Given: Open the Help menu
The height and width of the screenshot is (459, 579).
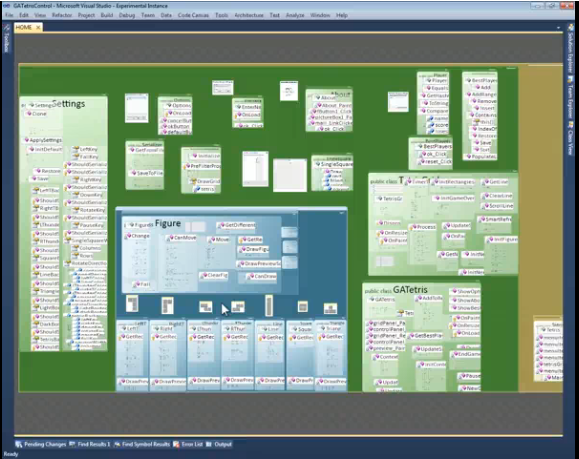Looking at the screenshot, I should click(342, 15).
